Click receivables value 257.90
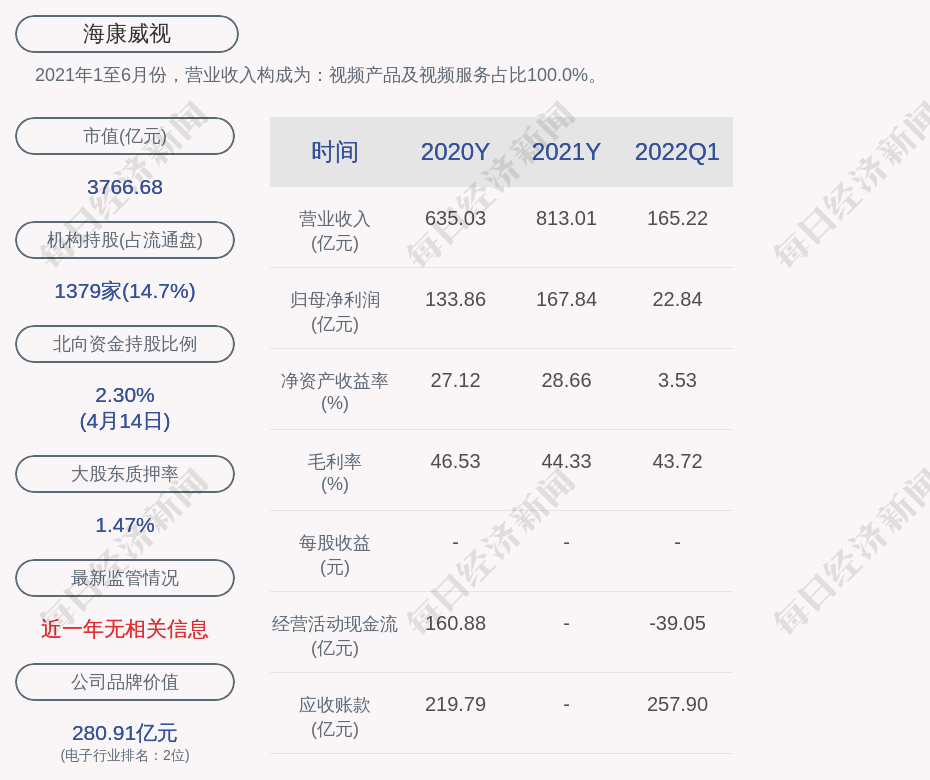 [677, 705]
